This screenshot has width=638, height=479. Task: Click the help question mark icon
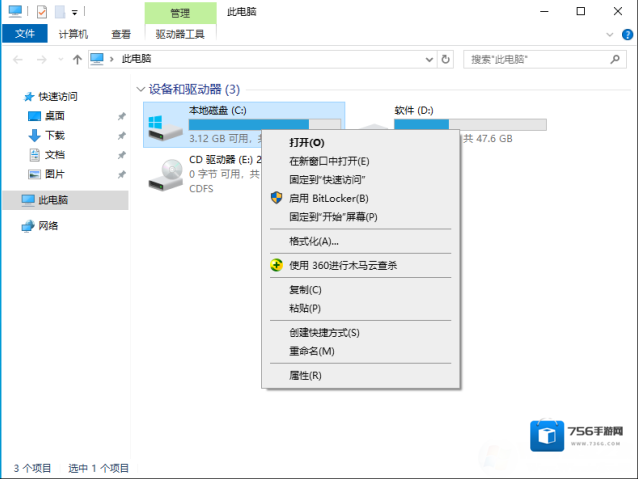click(x=628, y=33)
